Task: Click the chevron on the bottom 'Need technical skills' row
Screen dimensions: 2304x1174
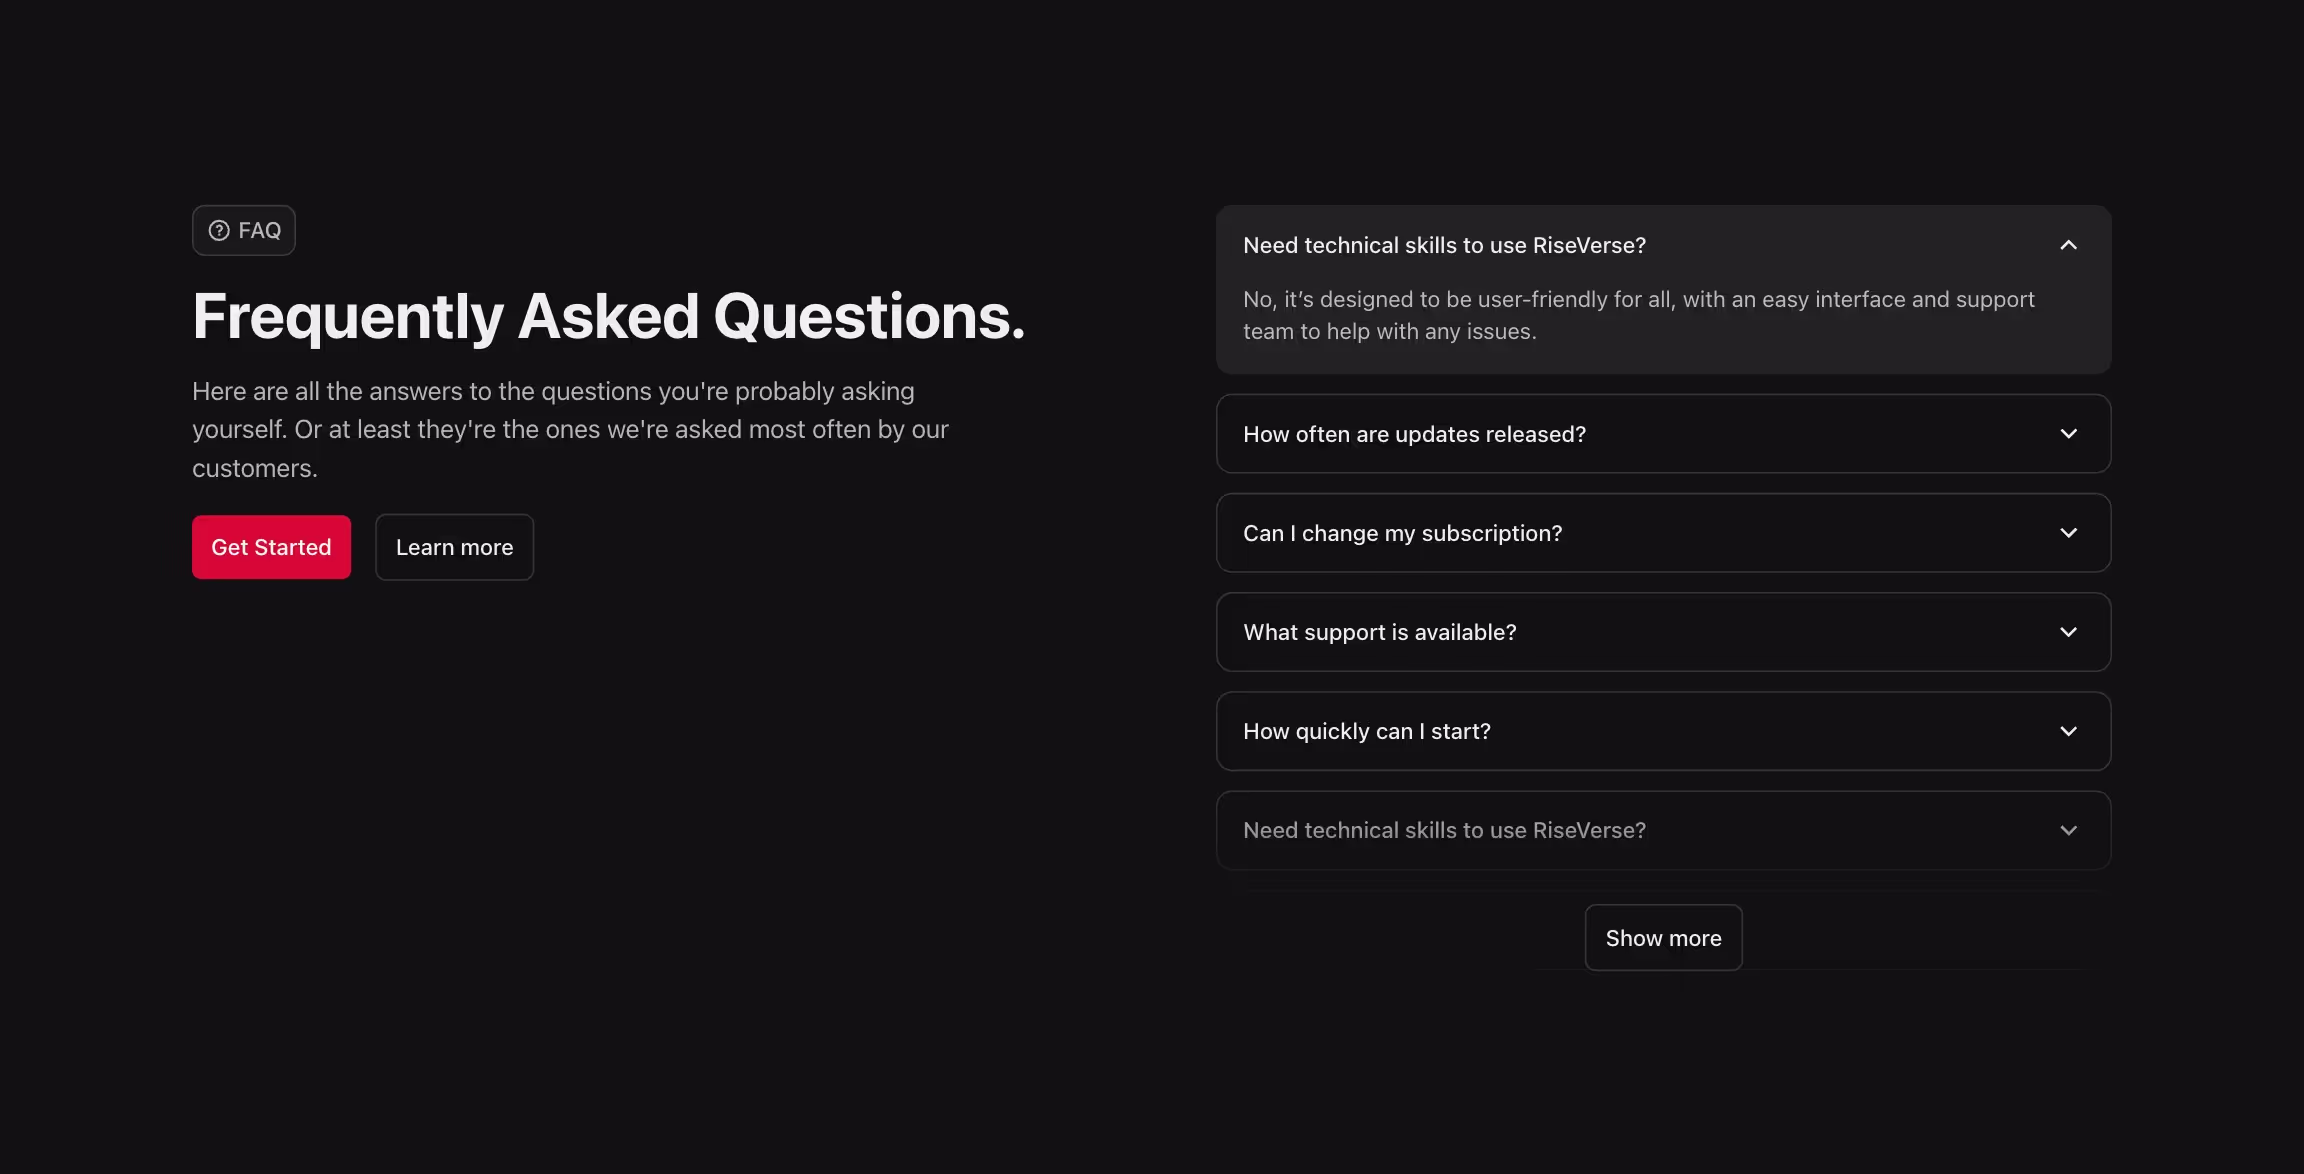Action: pos(2067,830)
